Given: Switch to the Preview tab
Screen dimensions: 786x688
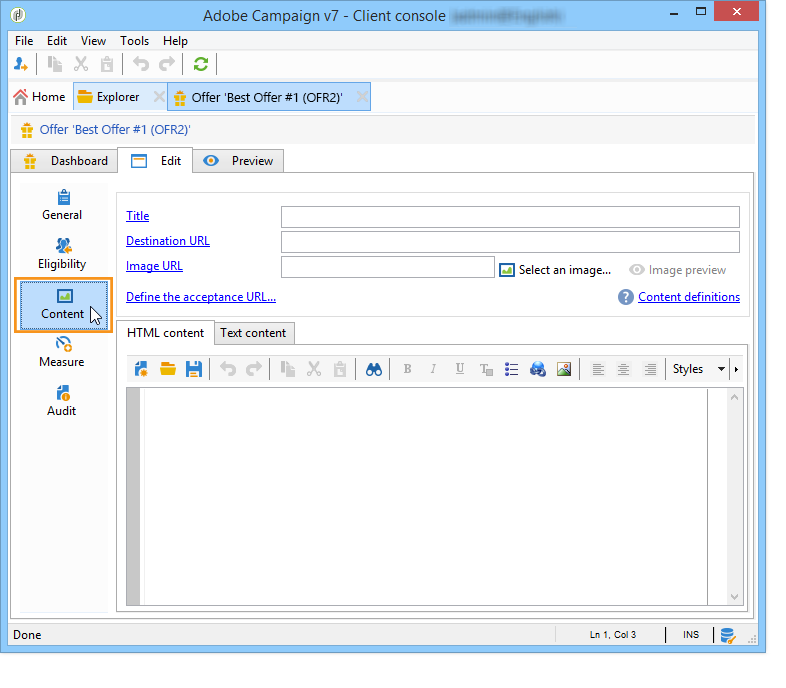Looking at the screenshot, I should click(x=238, y=161).
